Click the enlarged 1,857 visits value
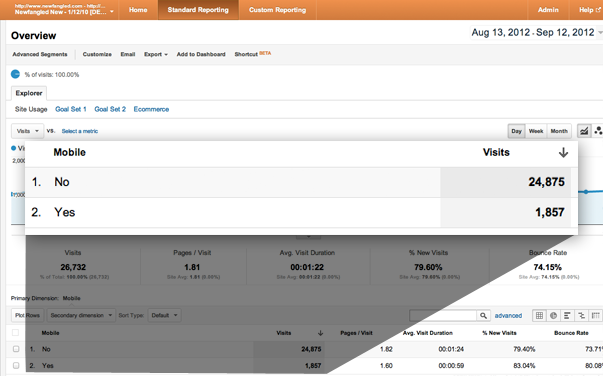Screen dimensions: 603x376 tap(550, 212)
